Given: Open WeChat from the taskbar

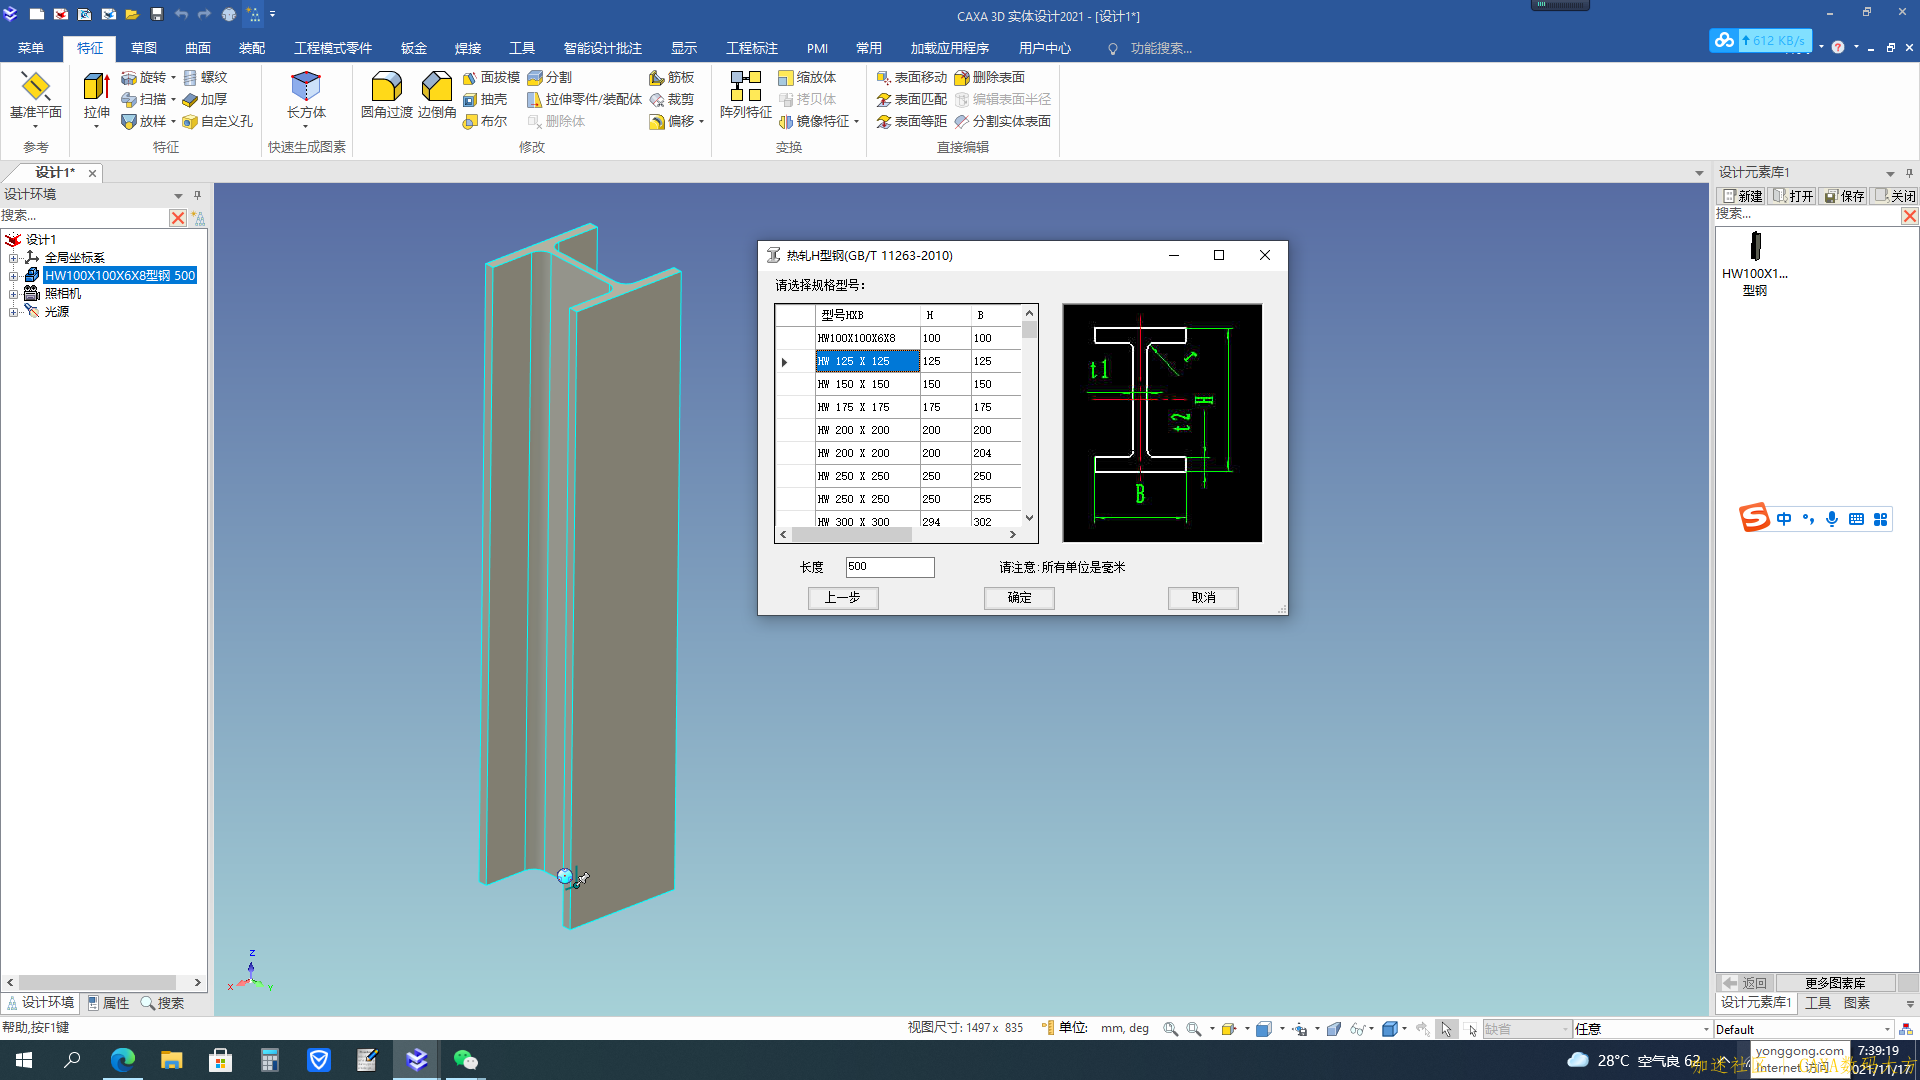Looking at the screenshot, I should pos(466,1060).
